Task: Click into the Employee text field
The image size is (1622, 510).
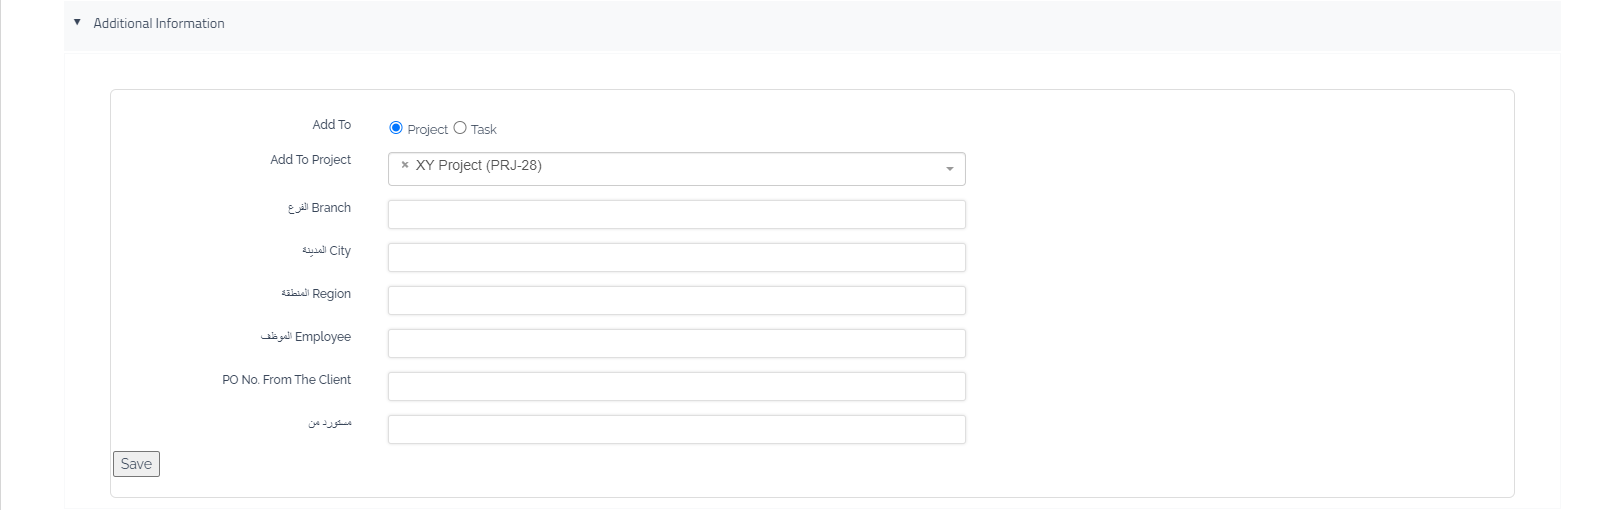Action: (676, 343)
